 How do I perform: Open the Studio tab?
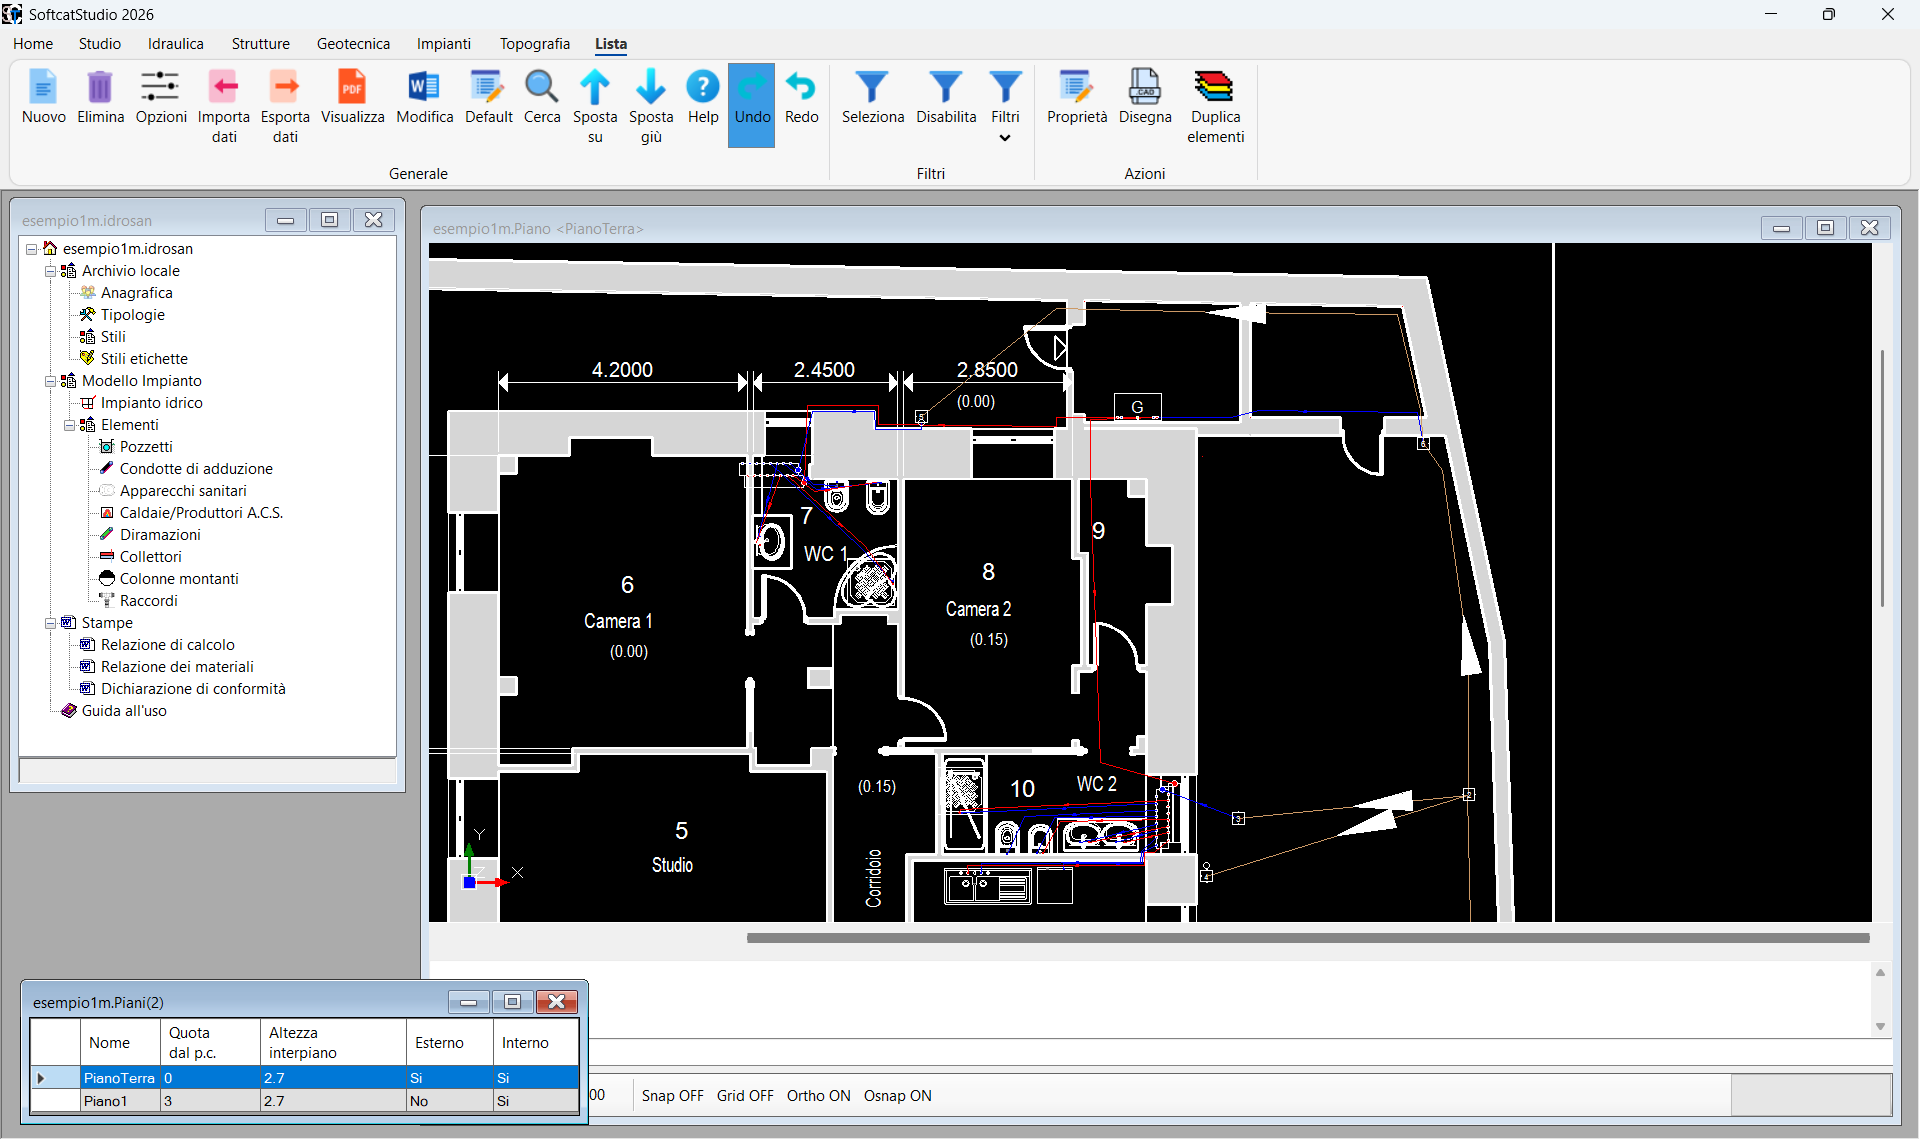coord(100,44)
